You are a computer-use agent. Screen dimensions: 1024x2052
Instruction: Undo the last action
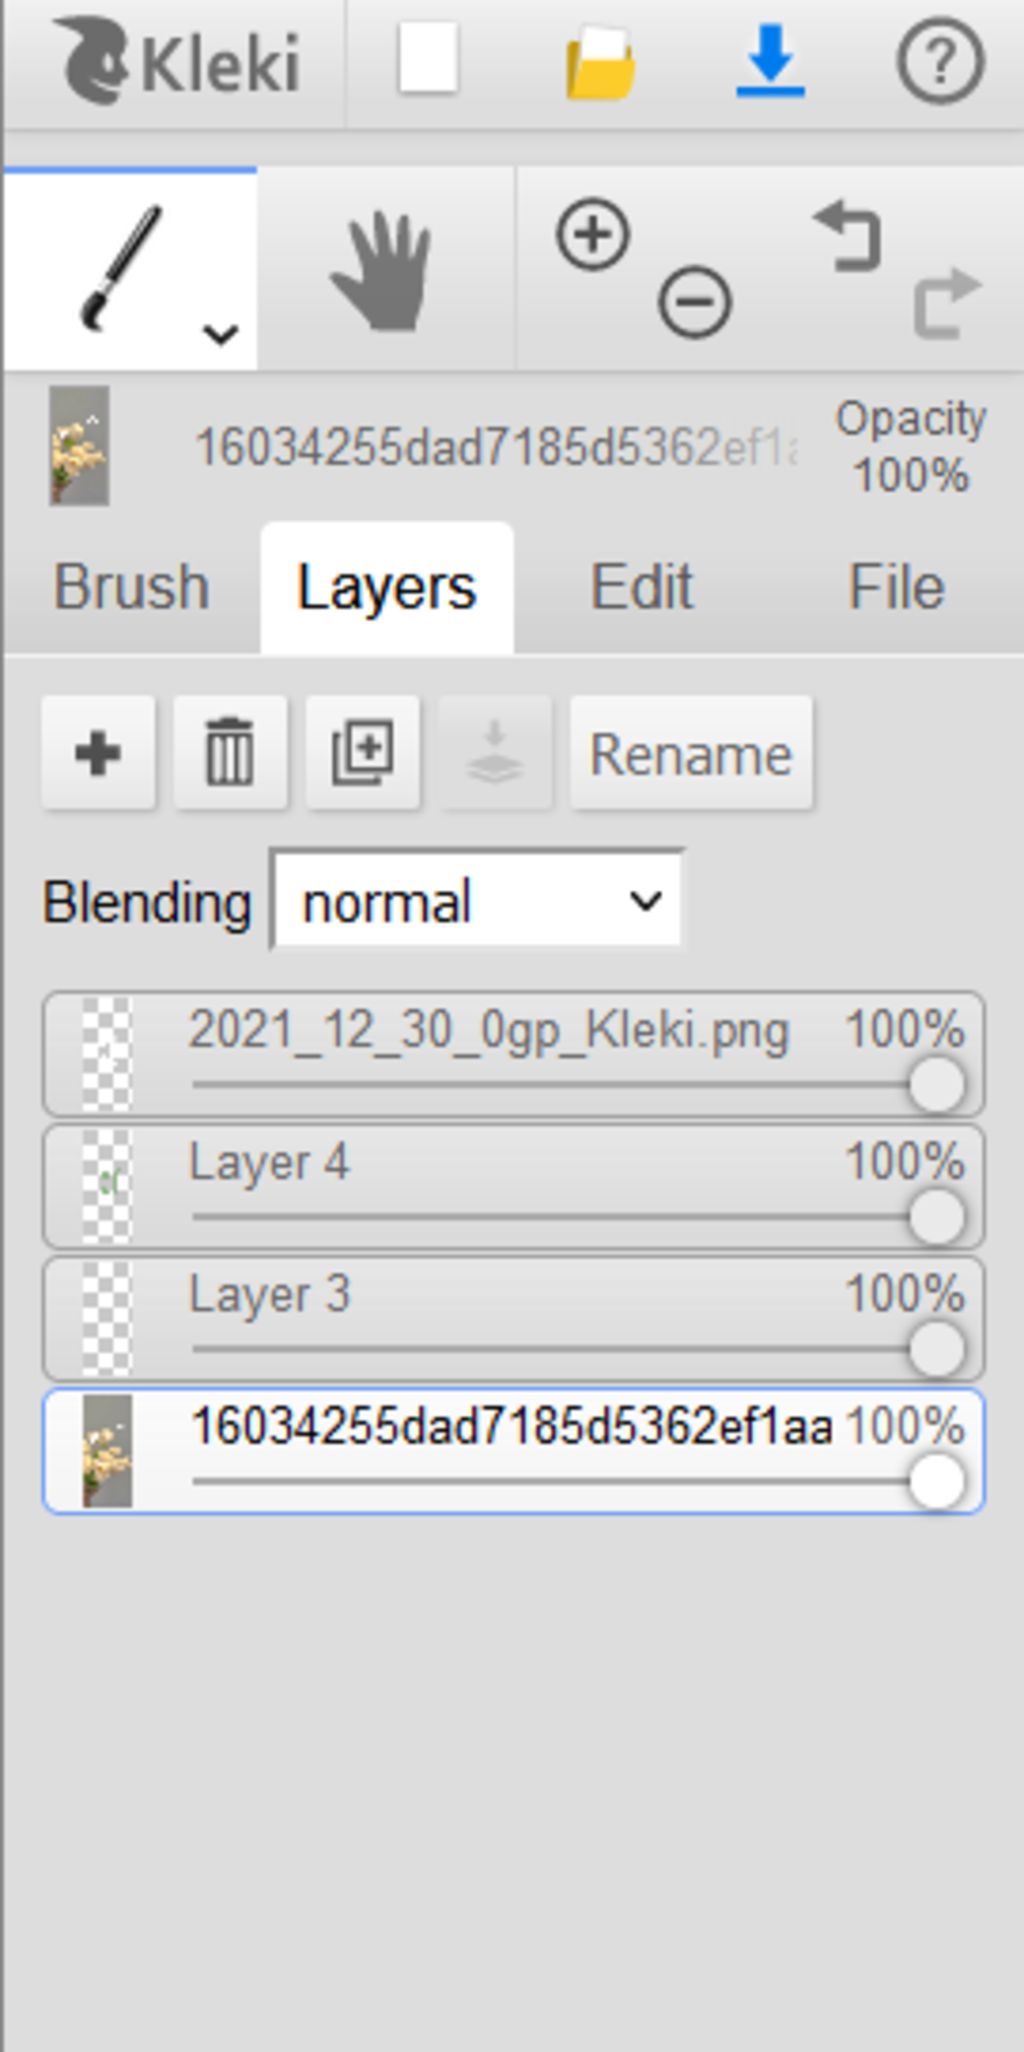coord(848,236)
